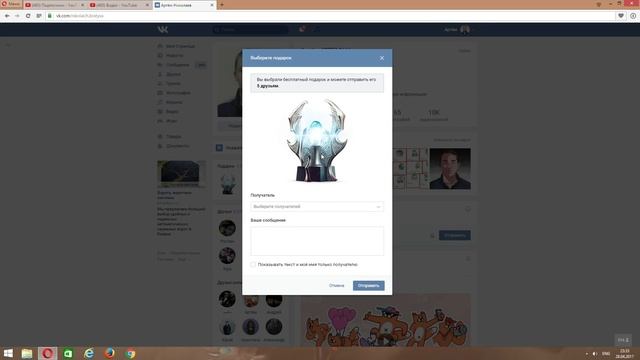The height and width of the screenshot is (360, 640).
Task: Click the vk.com address bar
Action: pos(327,16)
